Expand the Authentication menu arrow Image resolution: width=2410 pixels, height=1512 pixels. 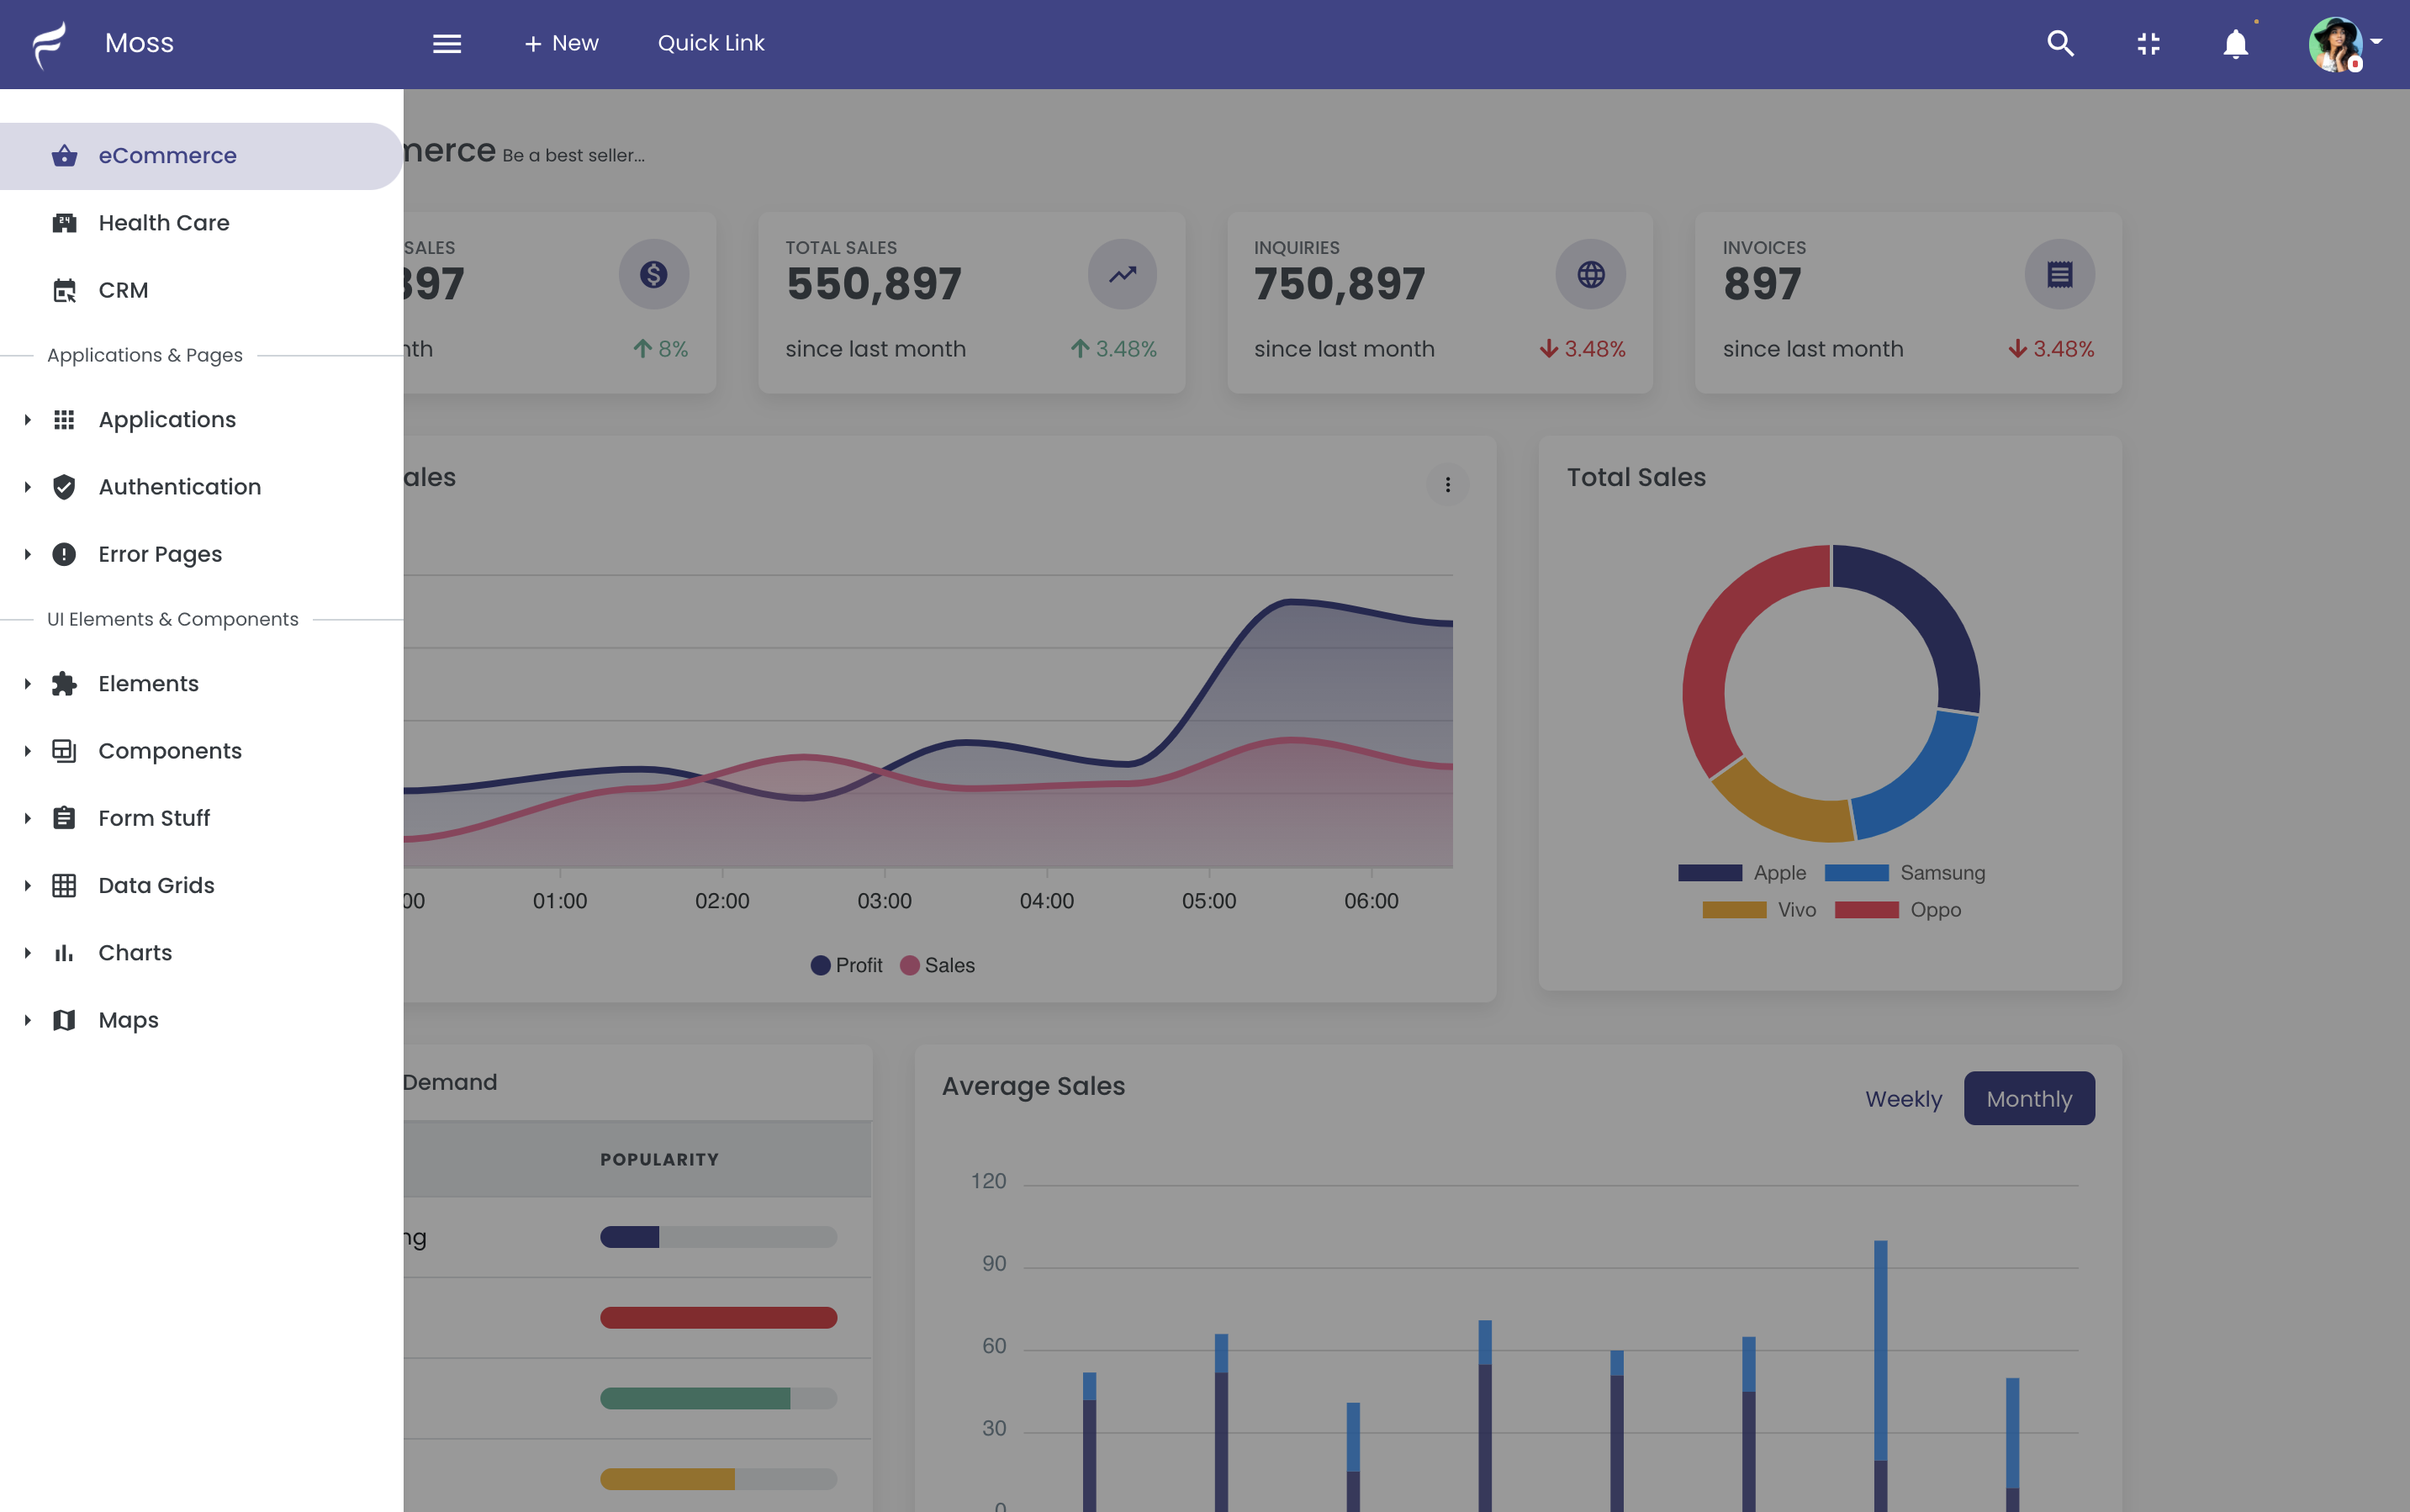(27, 487)
